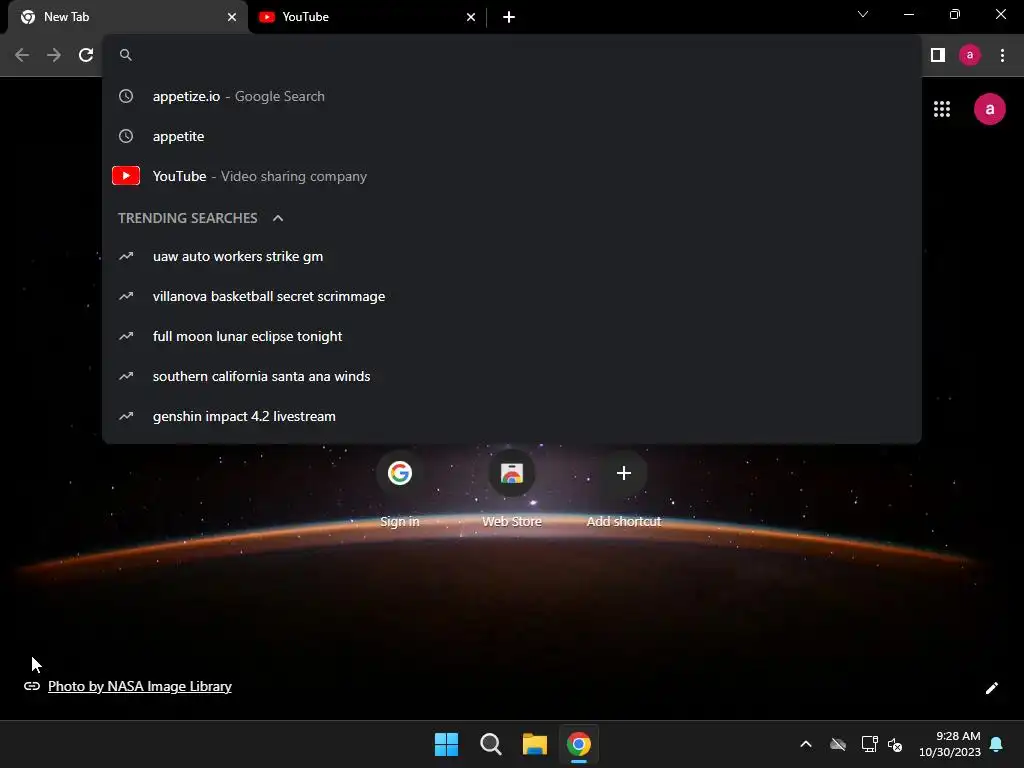Open the notification bell icon
1024x768 pixels.
point(997,744)
